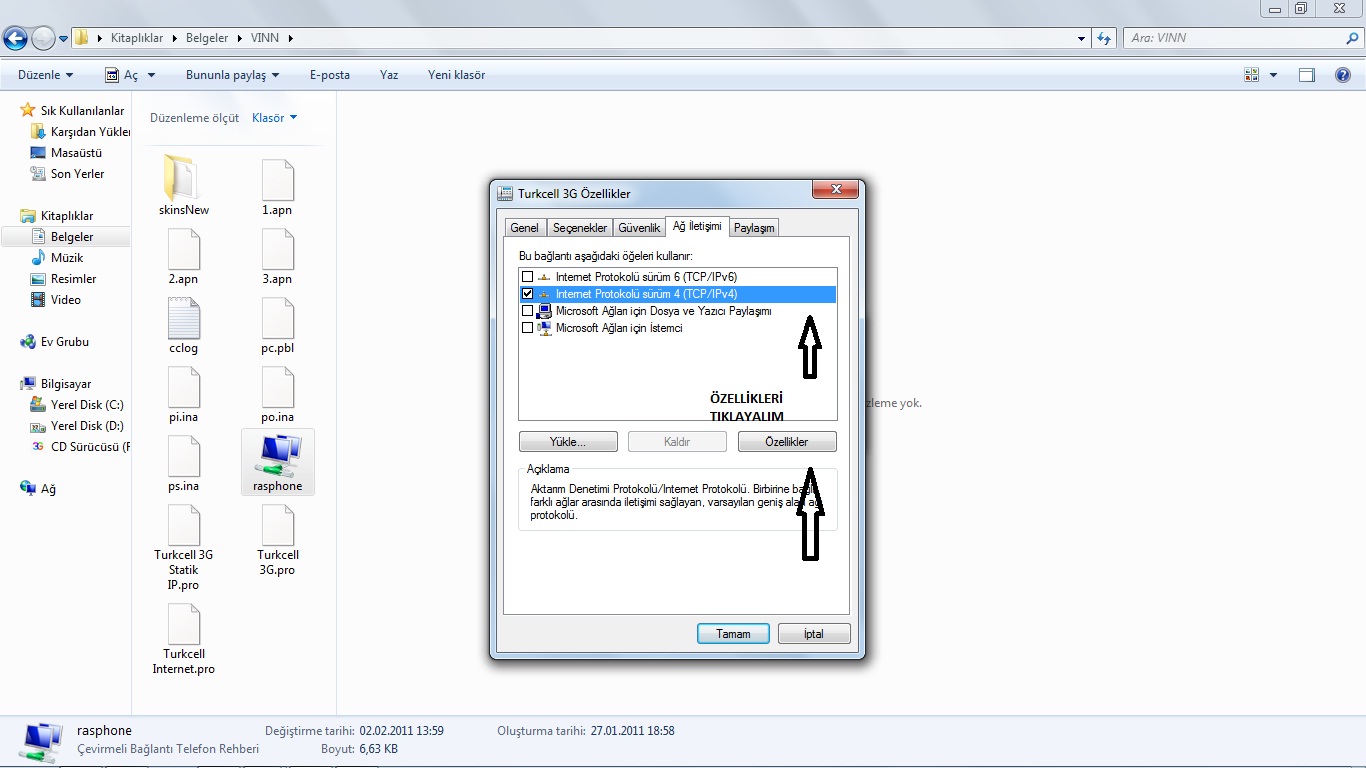Cancel with the İptal button
Viewport: 1366px width, 768px height.
click(814, 634)
